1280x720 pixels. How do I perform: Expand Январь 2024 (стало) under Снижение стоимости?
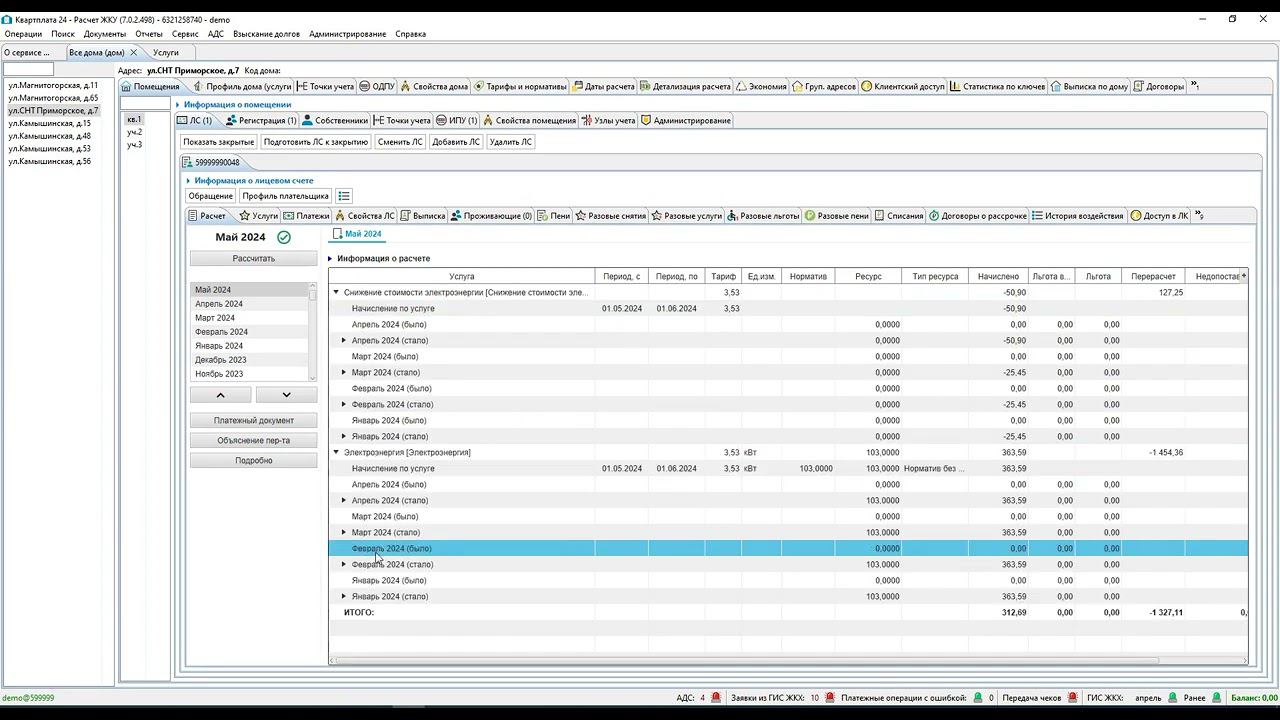[x=344, y=436]
